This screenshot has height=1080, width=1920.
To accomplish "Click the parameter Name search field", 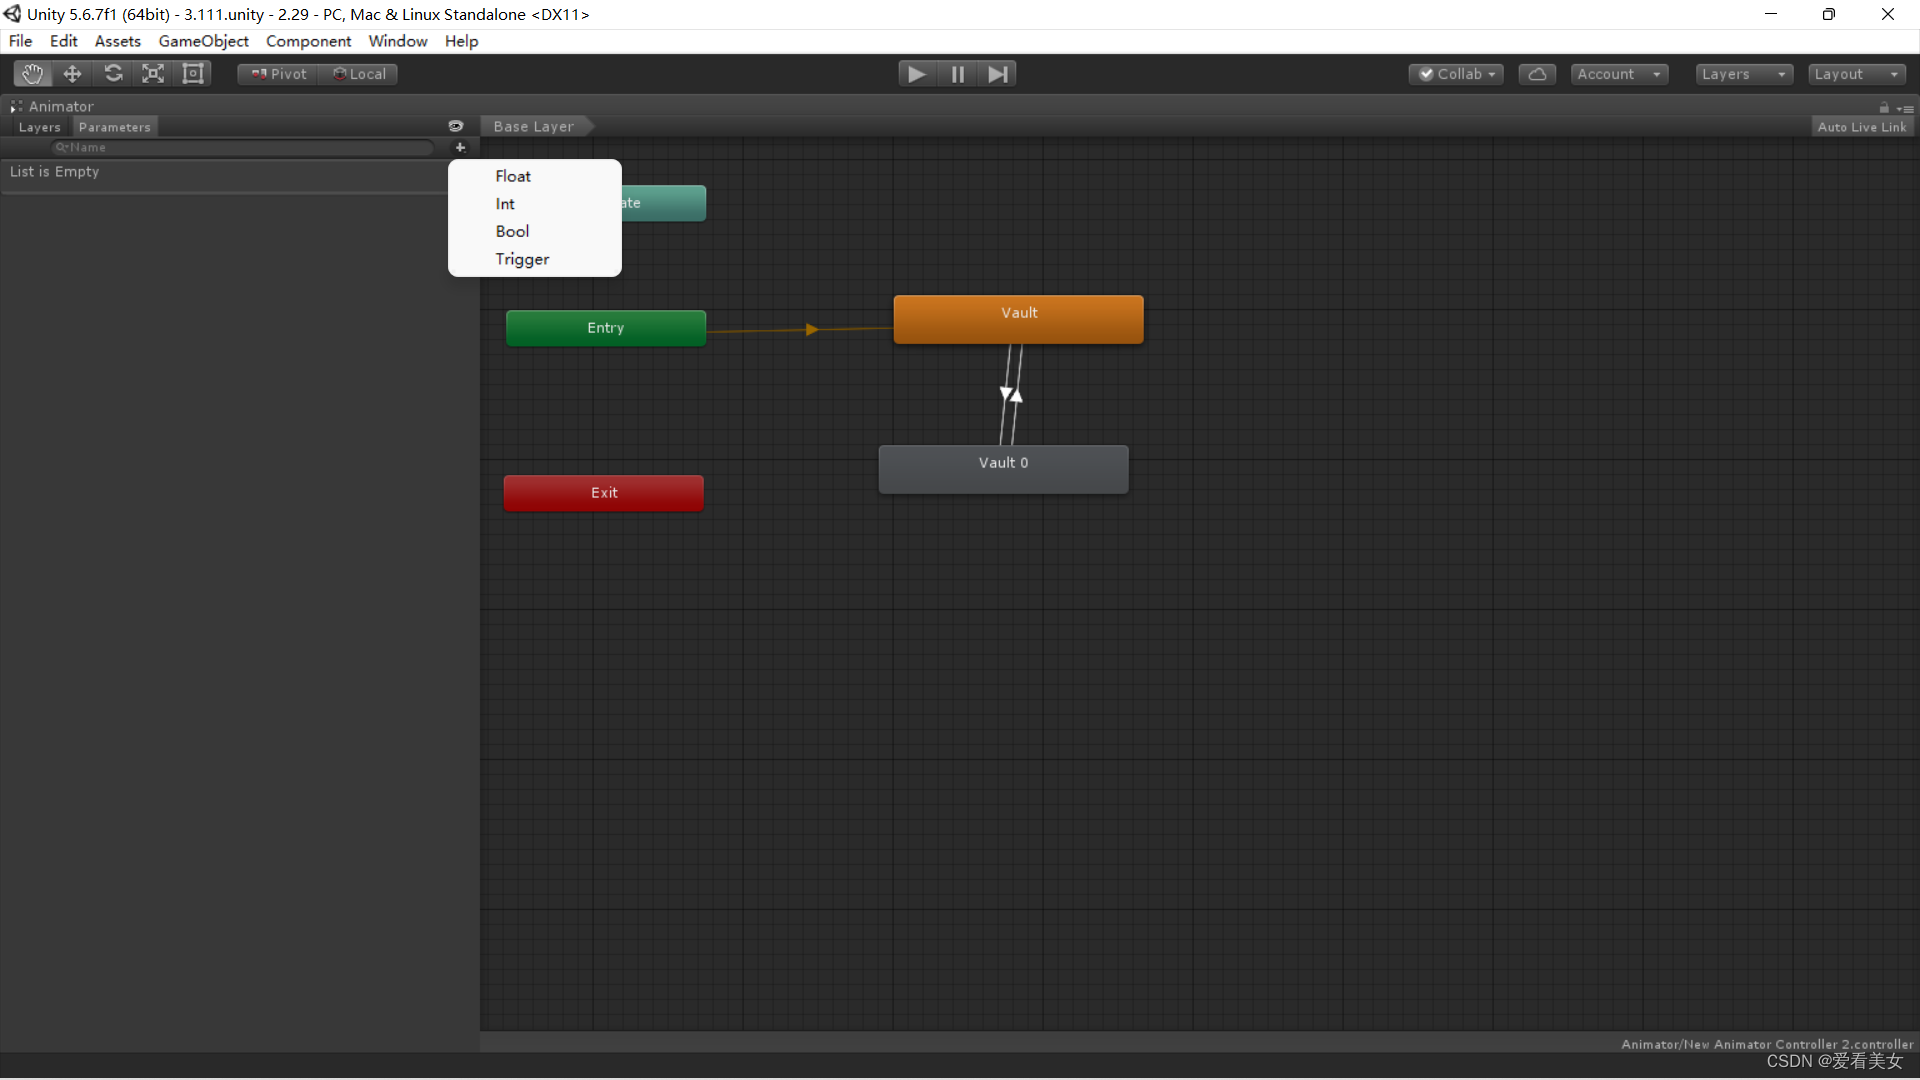I will 245,147.
